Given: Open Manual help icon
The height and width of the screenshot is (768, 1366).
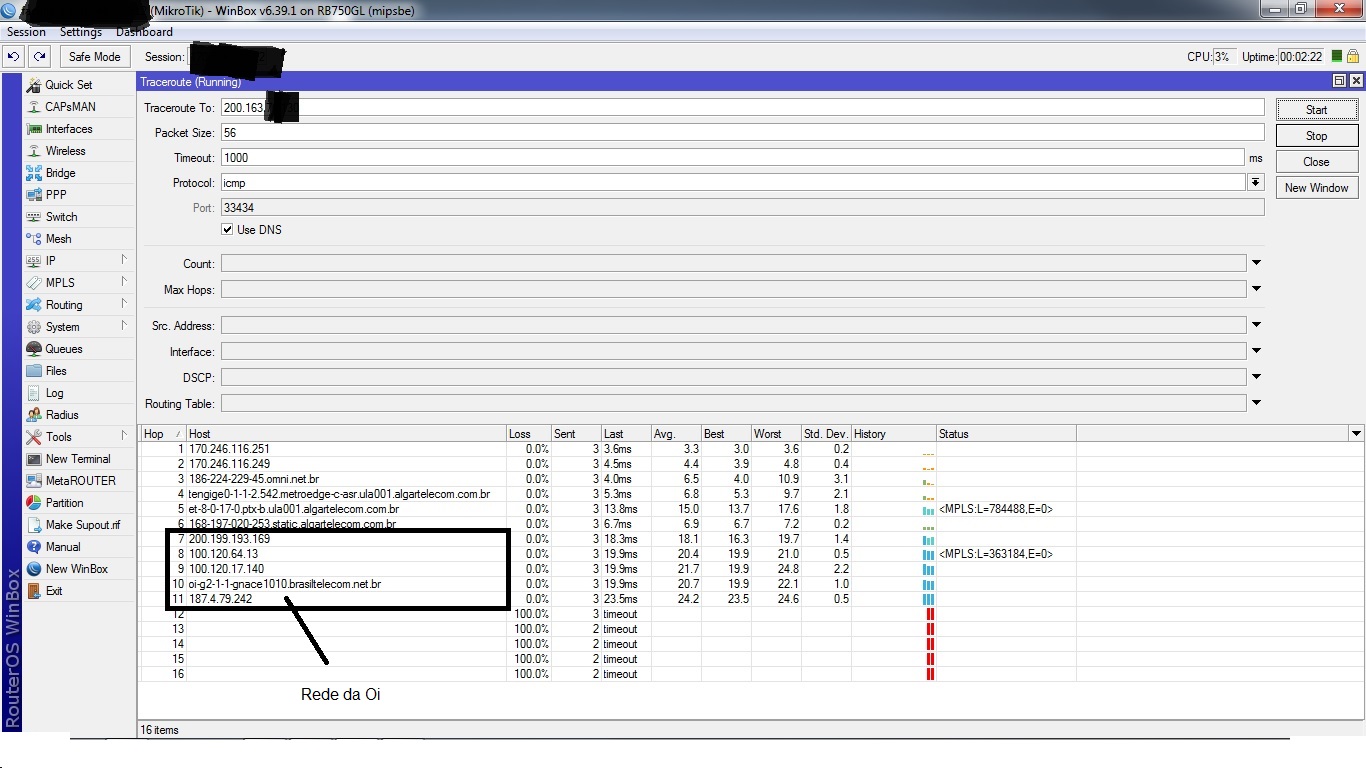Looking at the screenshot, I should pyautogui.click(x=34, y=547).
